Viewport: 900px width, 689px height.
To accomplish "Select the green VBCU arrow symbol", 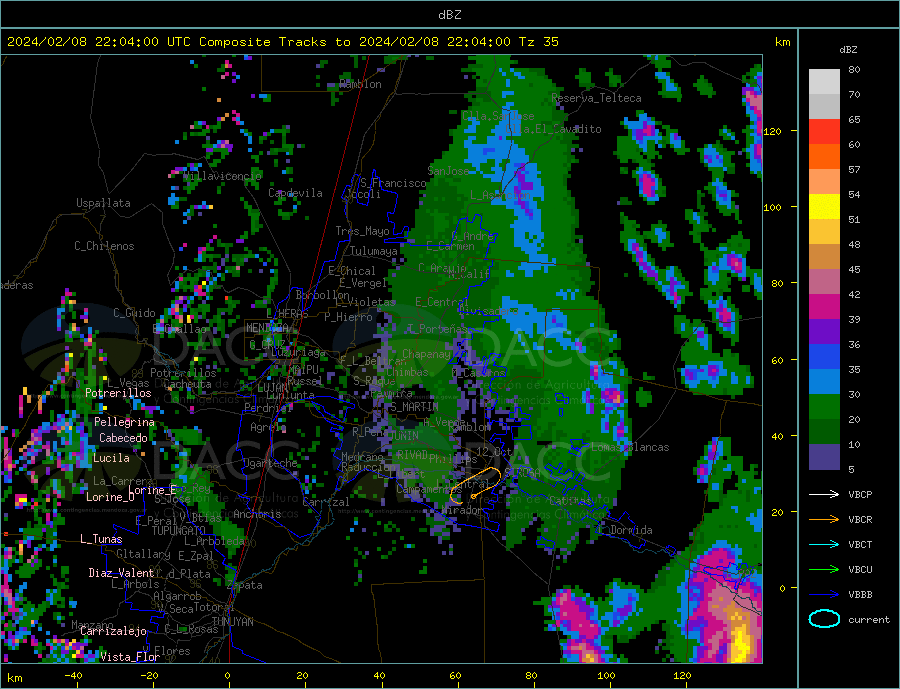I will (x=824, y=569).
